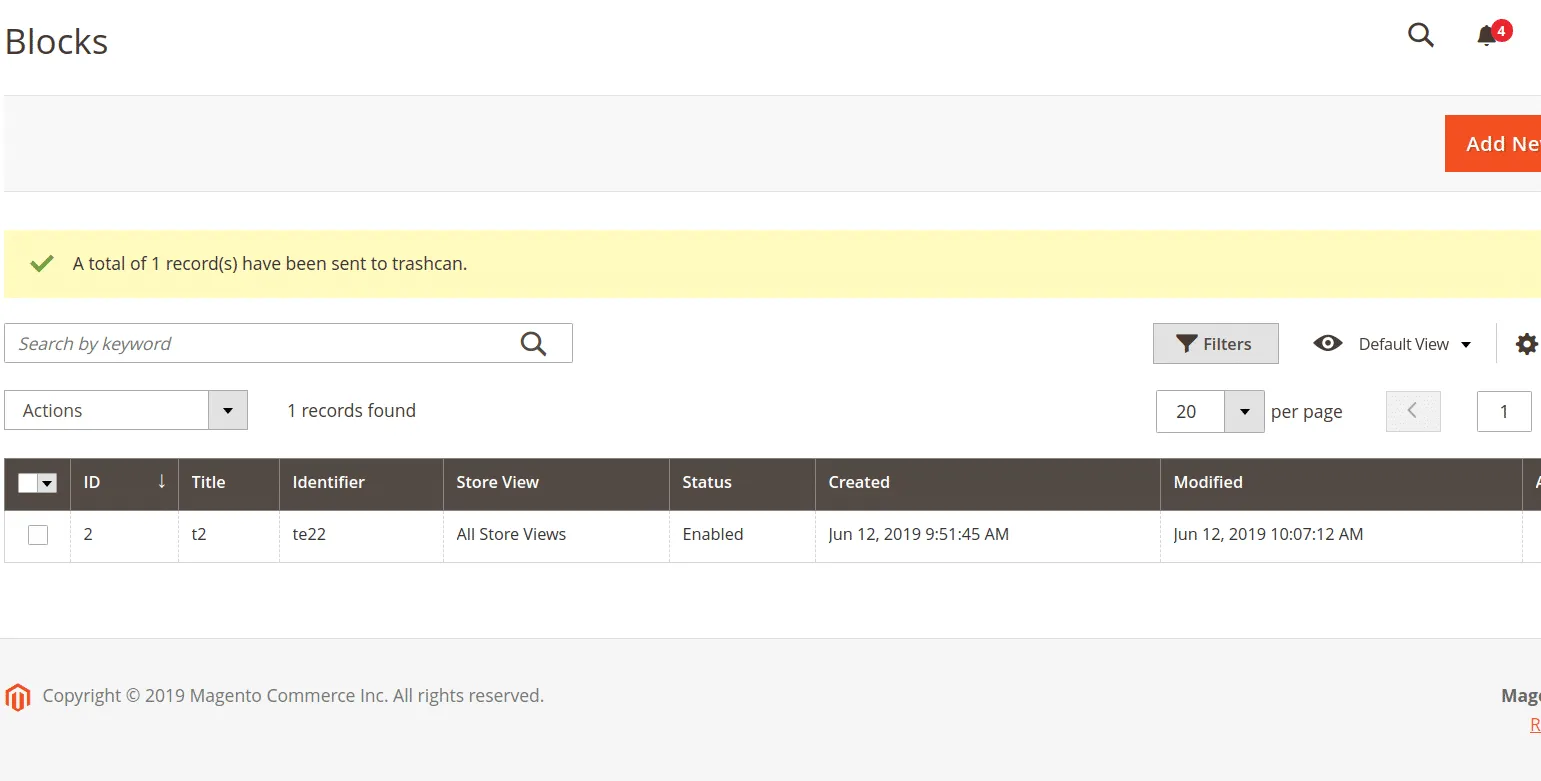
Task: Click the magnifying glass search icon in header
Action: [x=1420, y=35]
